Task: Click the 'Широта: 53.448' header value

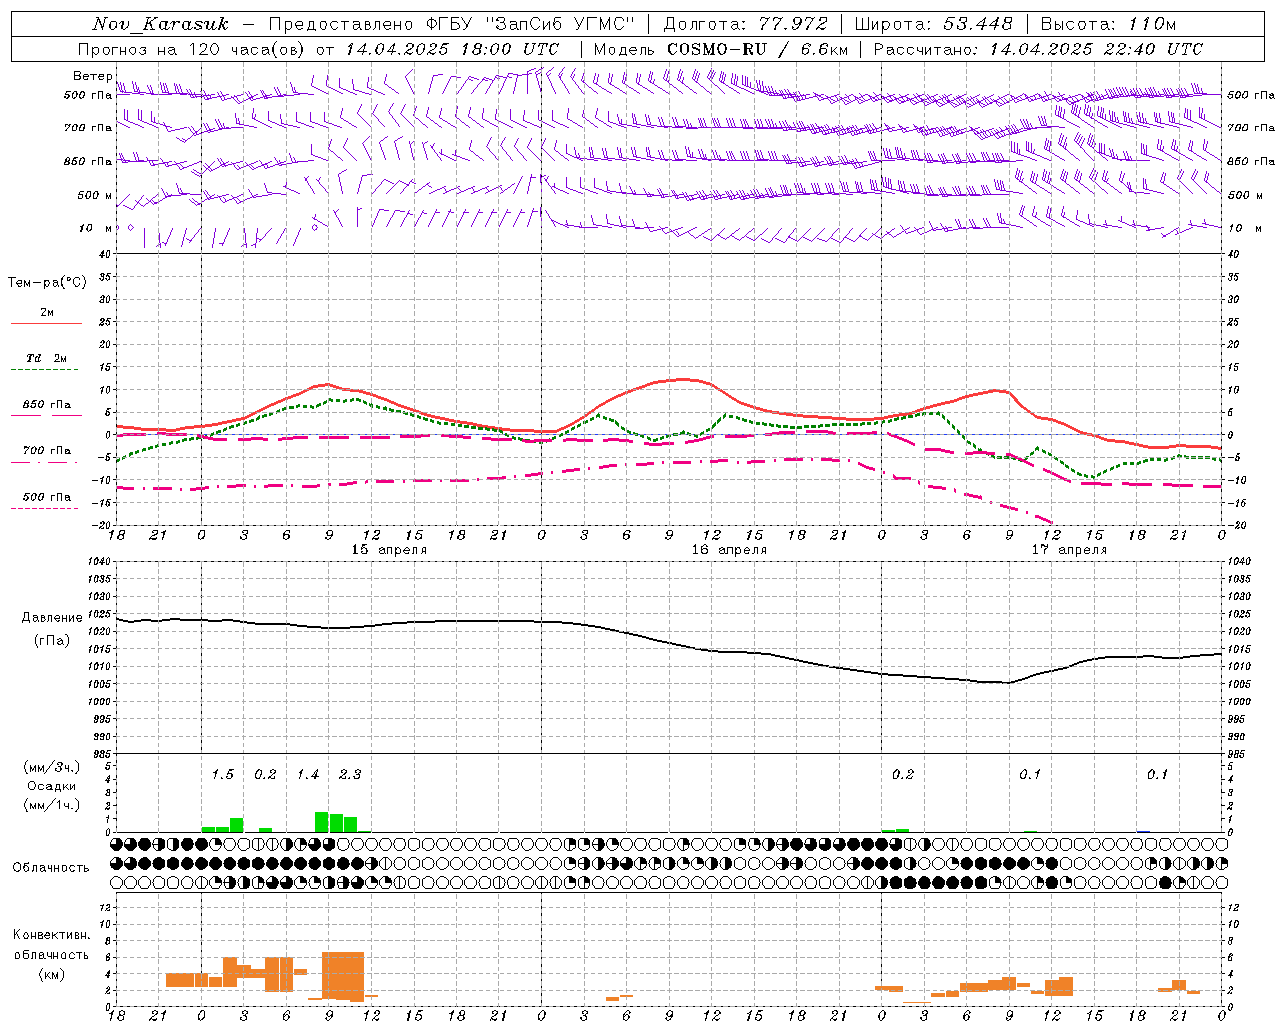Action: coord(934,24)
